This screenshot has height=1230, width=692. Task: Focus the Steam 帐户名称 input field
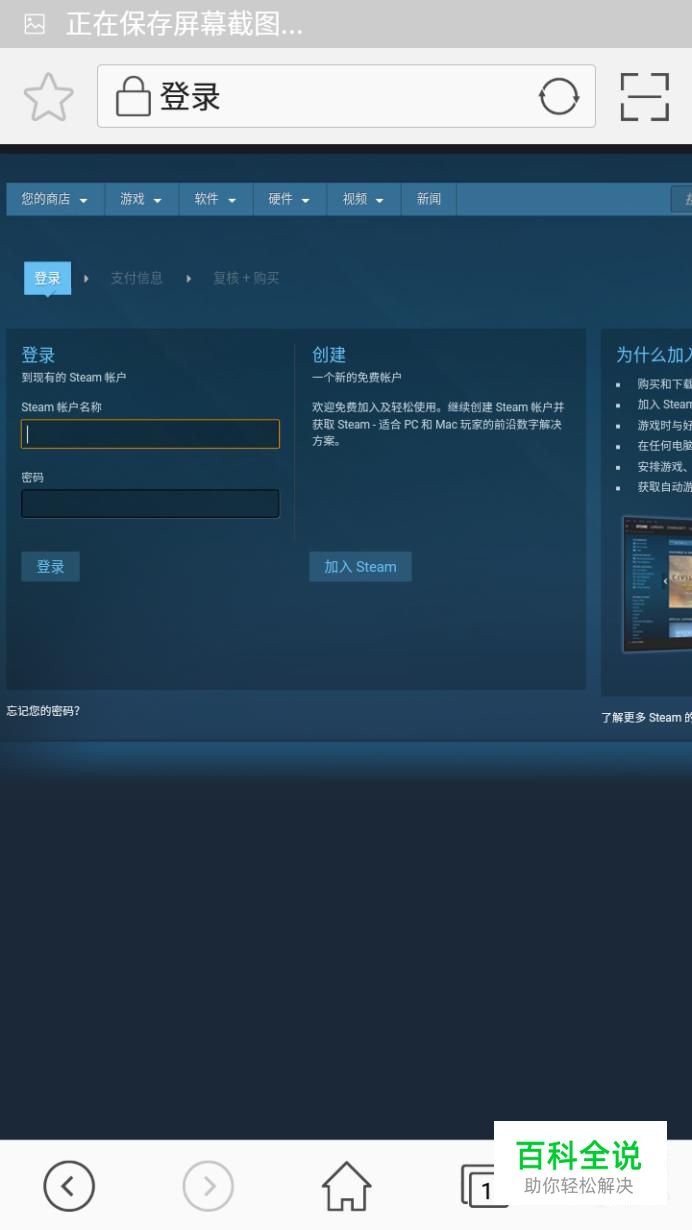tap(150, 434)
